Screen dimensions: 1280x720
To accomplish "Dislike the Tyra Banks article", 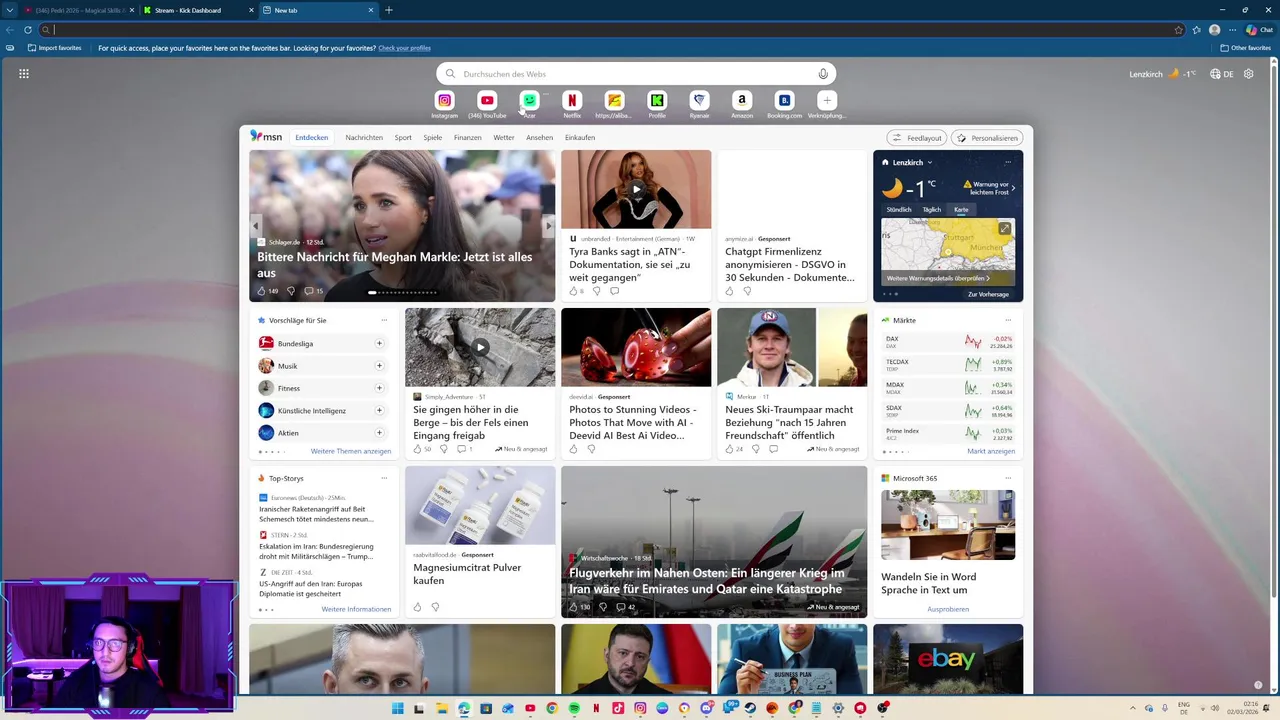I will [596, 291].
